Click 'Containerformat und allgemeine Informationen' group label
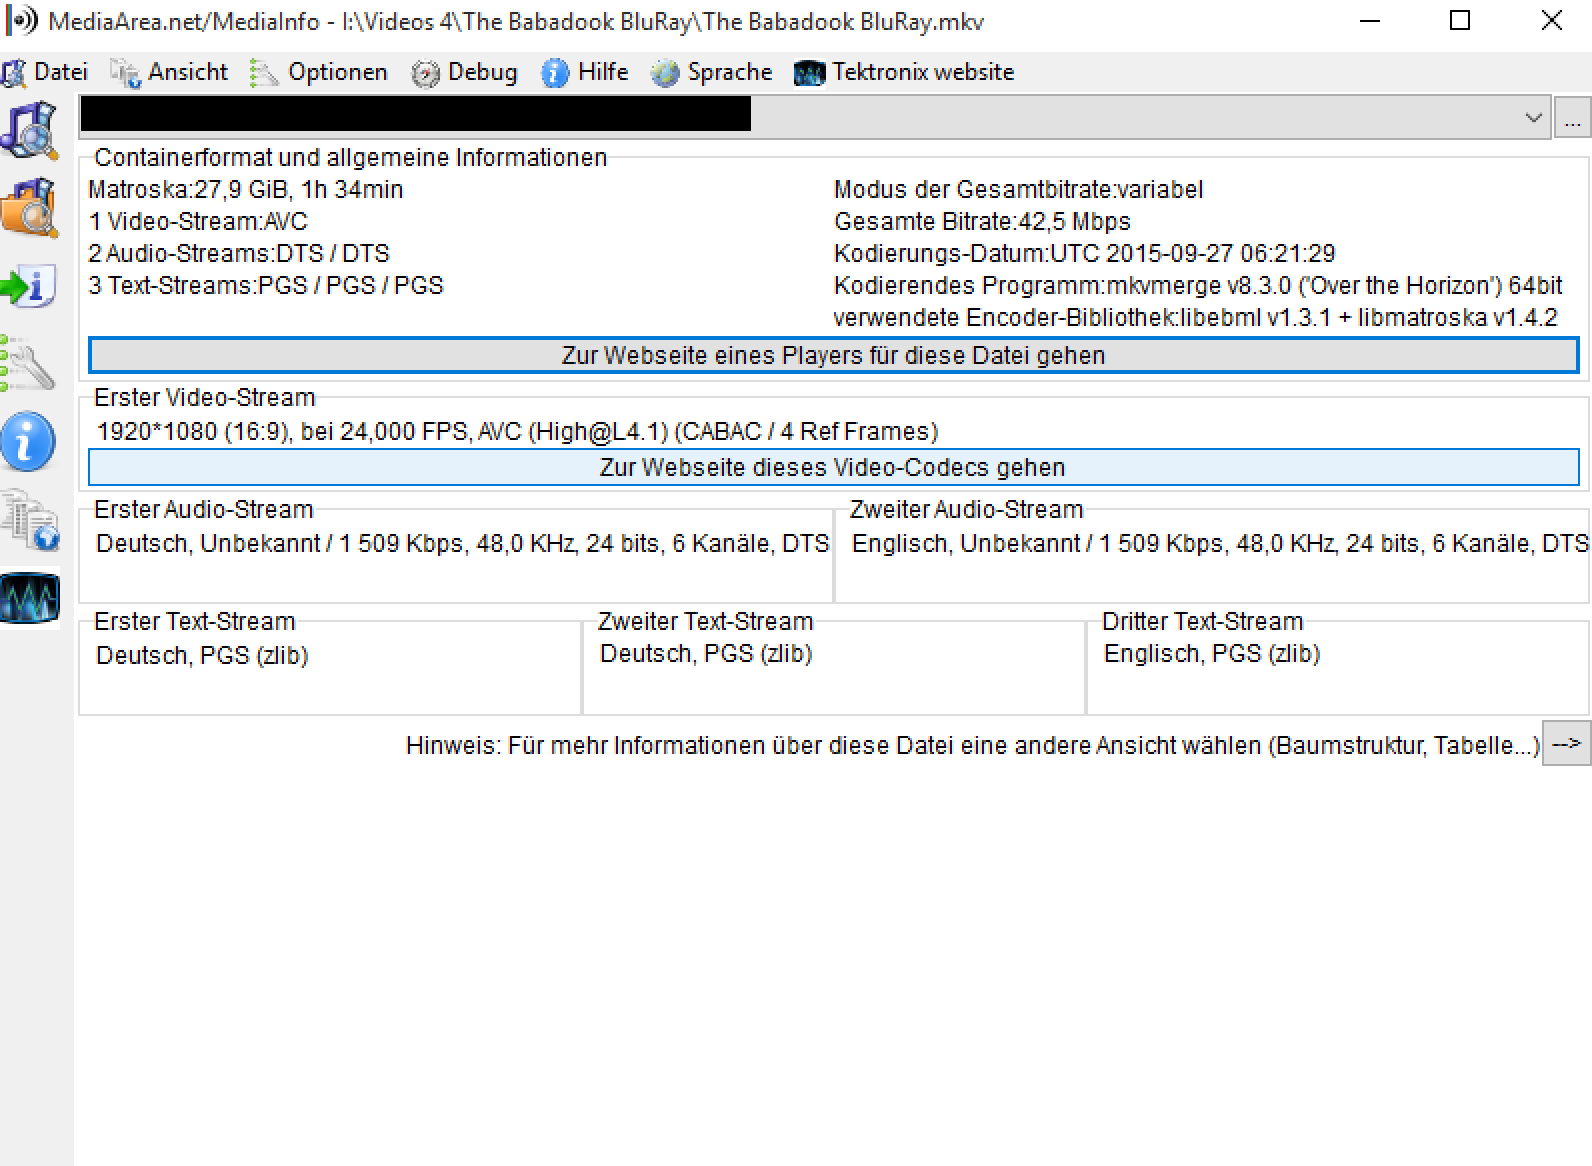The height and width of the screenshot is (1166, 1592). click(351, 157)
